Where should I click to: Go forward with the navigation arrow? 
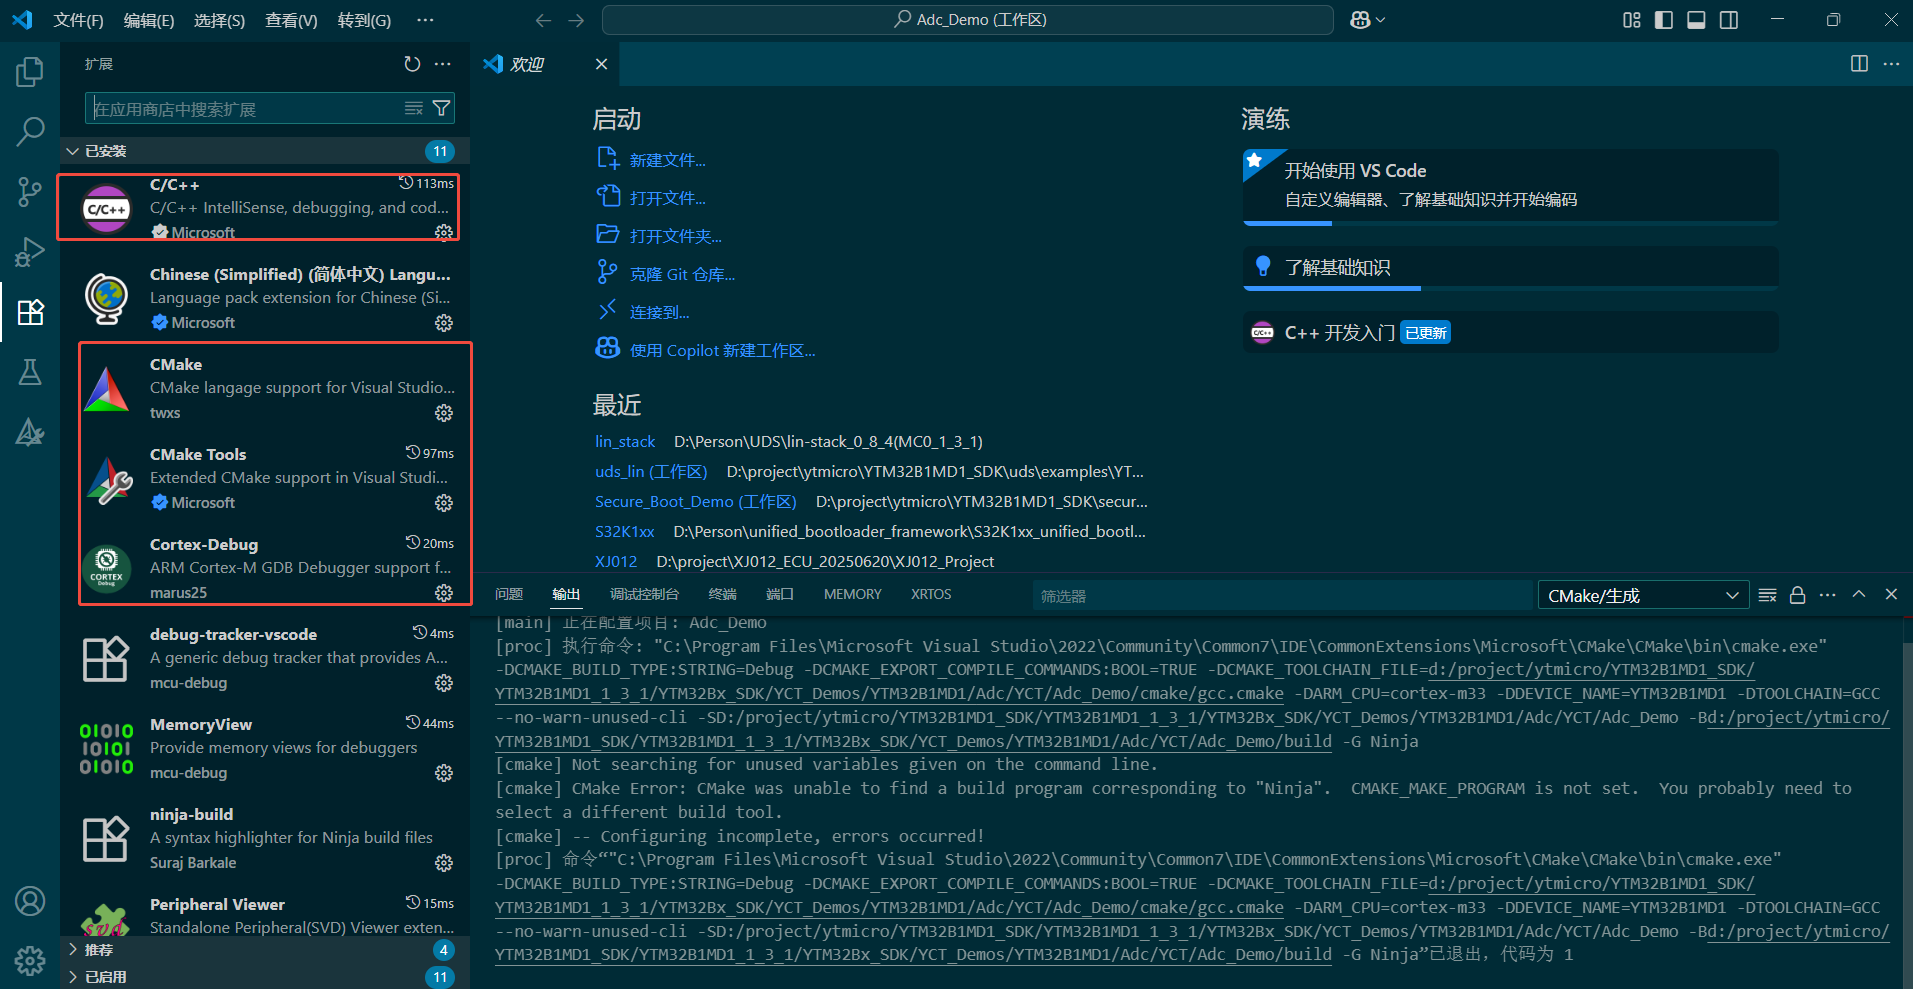576,20
